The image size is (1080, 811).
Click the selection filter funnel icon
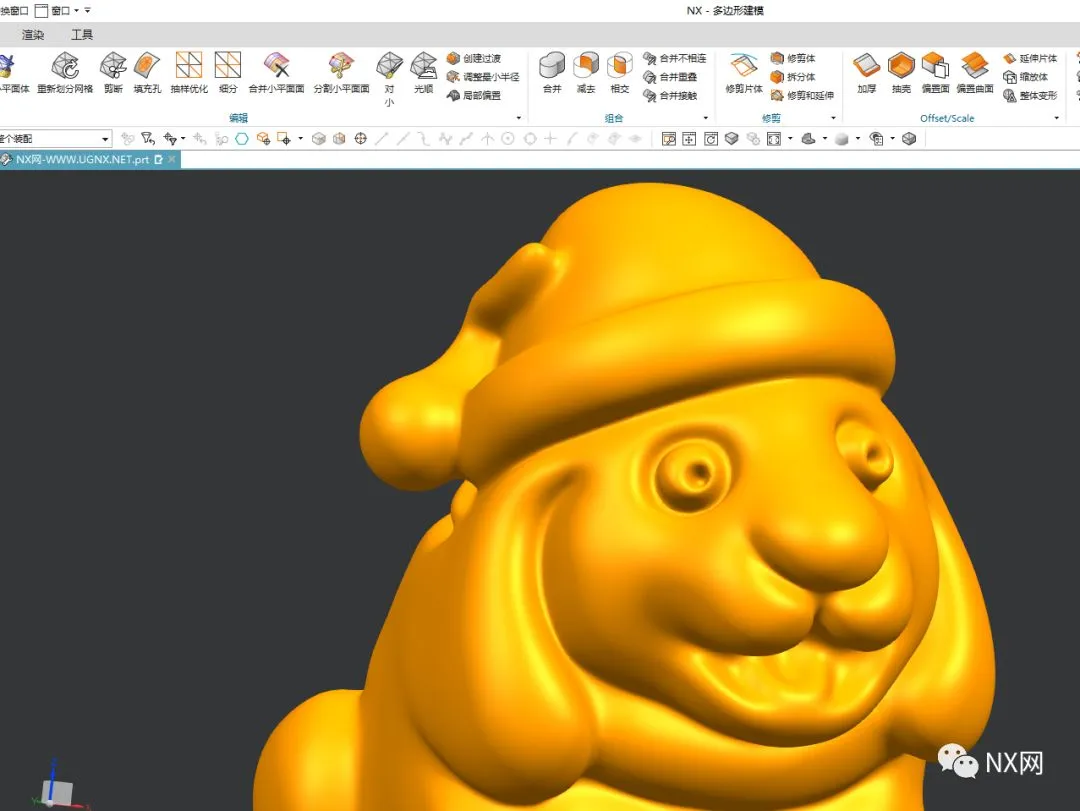(x=147, y=139)
